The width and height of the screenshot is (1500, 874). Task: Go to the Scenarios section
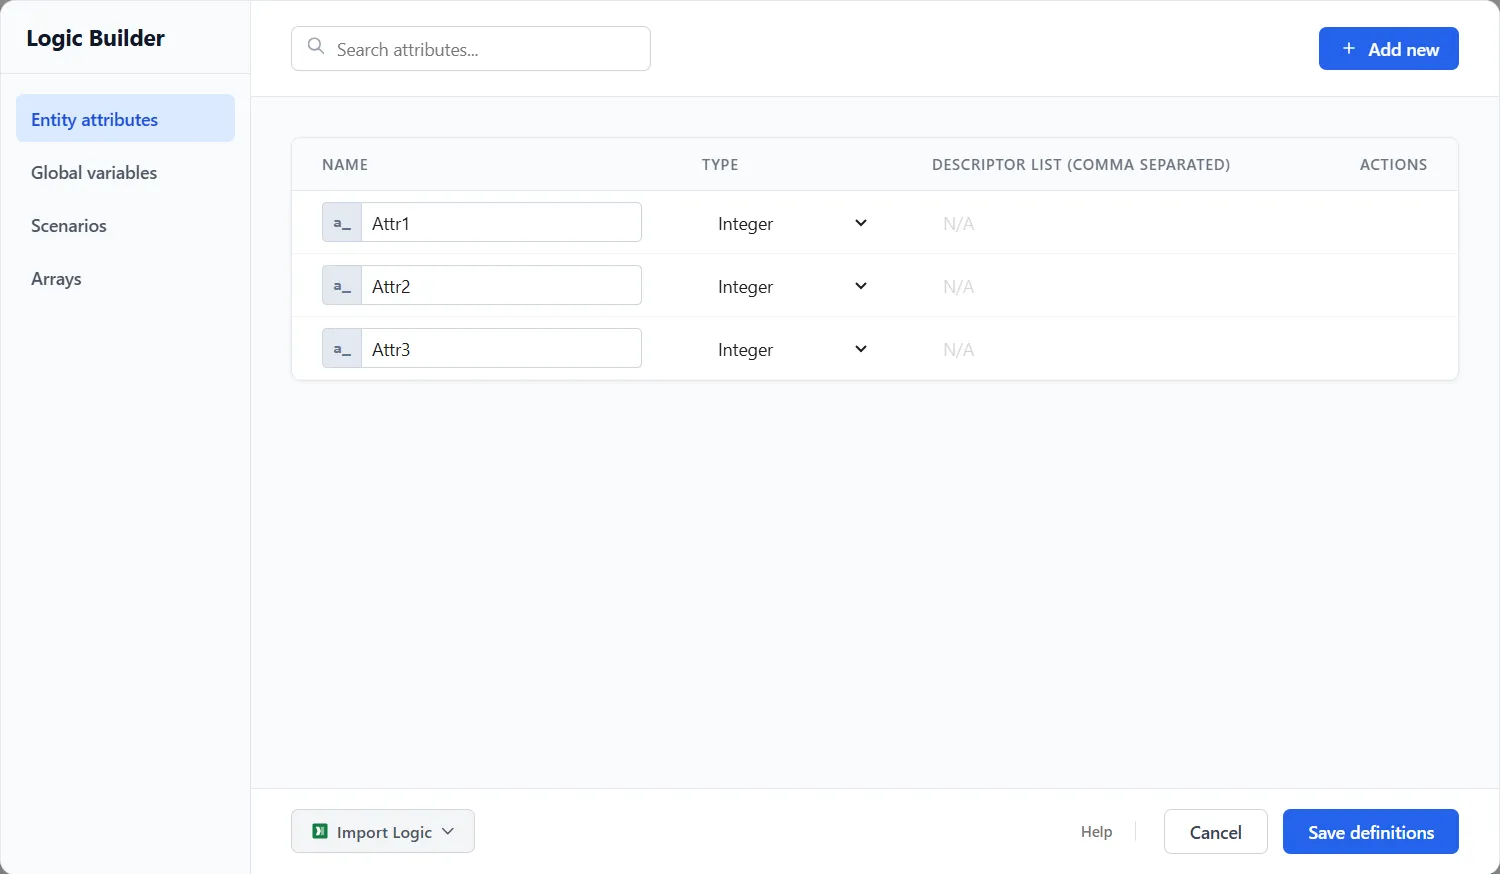pos(125,225)
